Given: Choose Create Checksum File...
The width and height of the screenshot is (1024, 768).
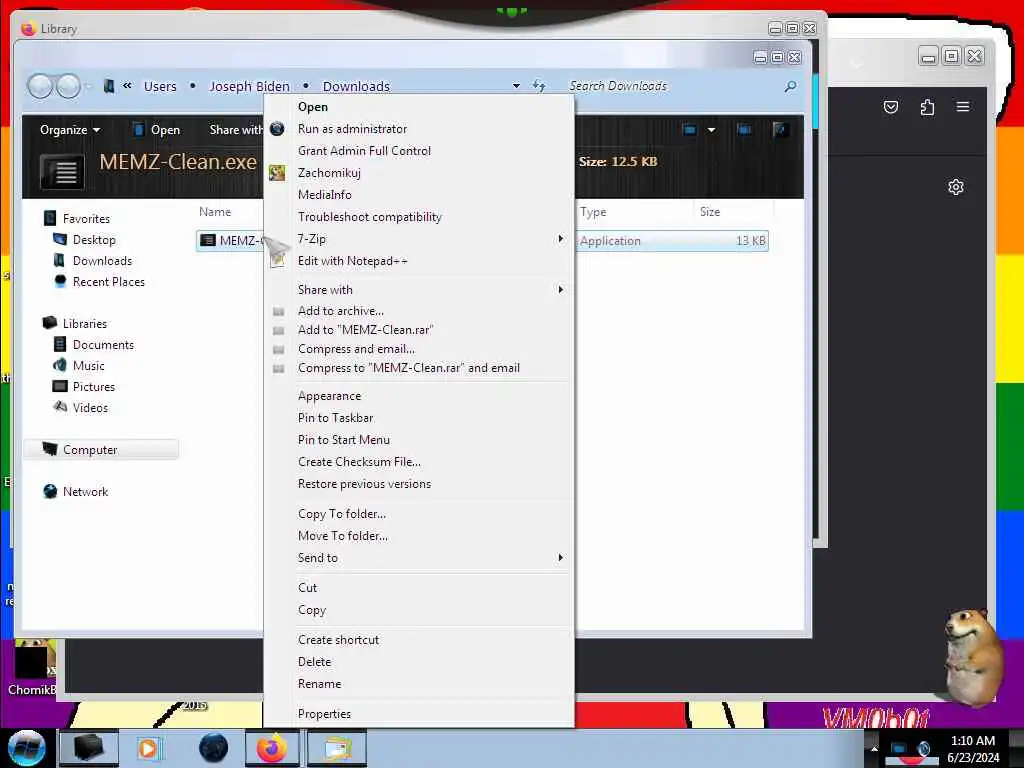Looking at the screenshot, I should click(x=359, y=462).
